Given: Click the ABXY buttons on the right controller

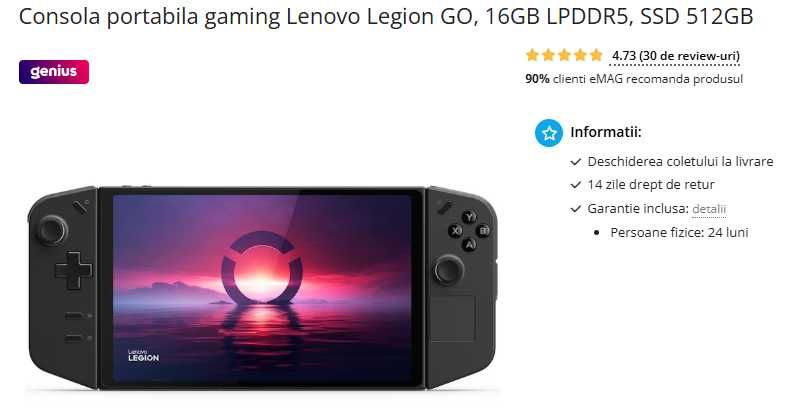Looking at the screenshot, I should pyautogui.click(x=469, y=231).
